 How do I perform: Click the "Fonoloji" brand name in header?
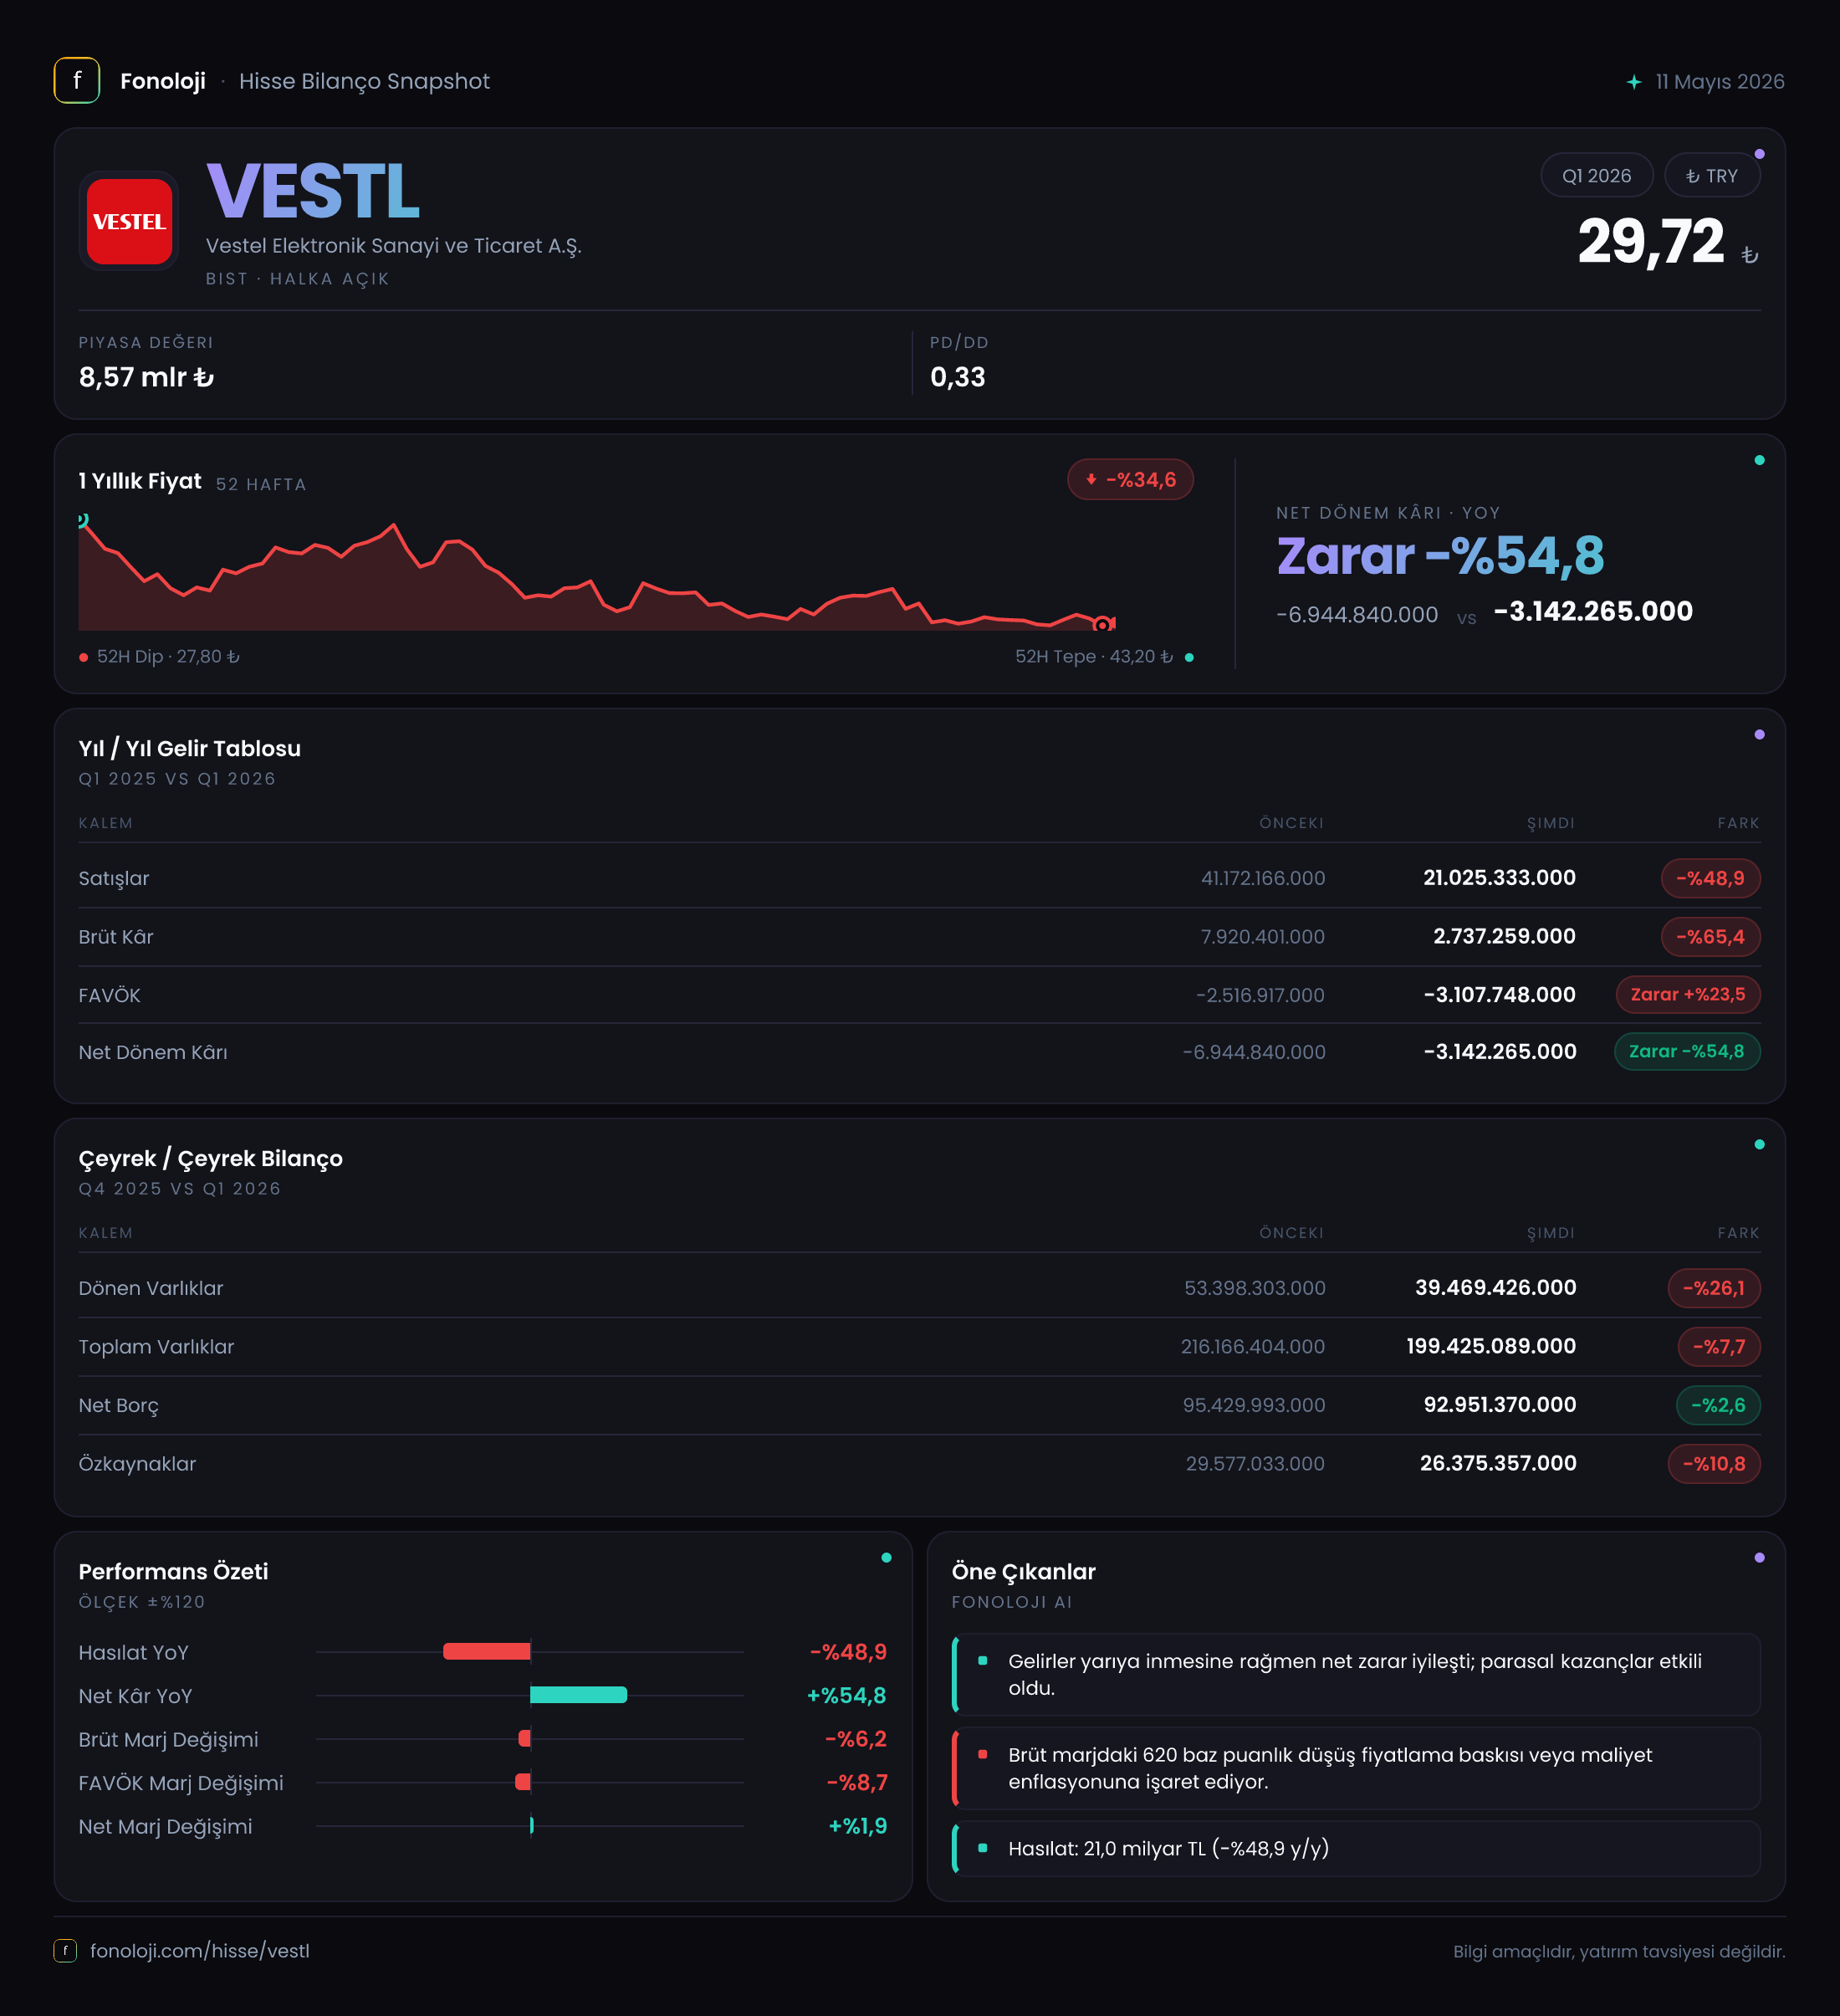163,81
